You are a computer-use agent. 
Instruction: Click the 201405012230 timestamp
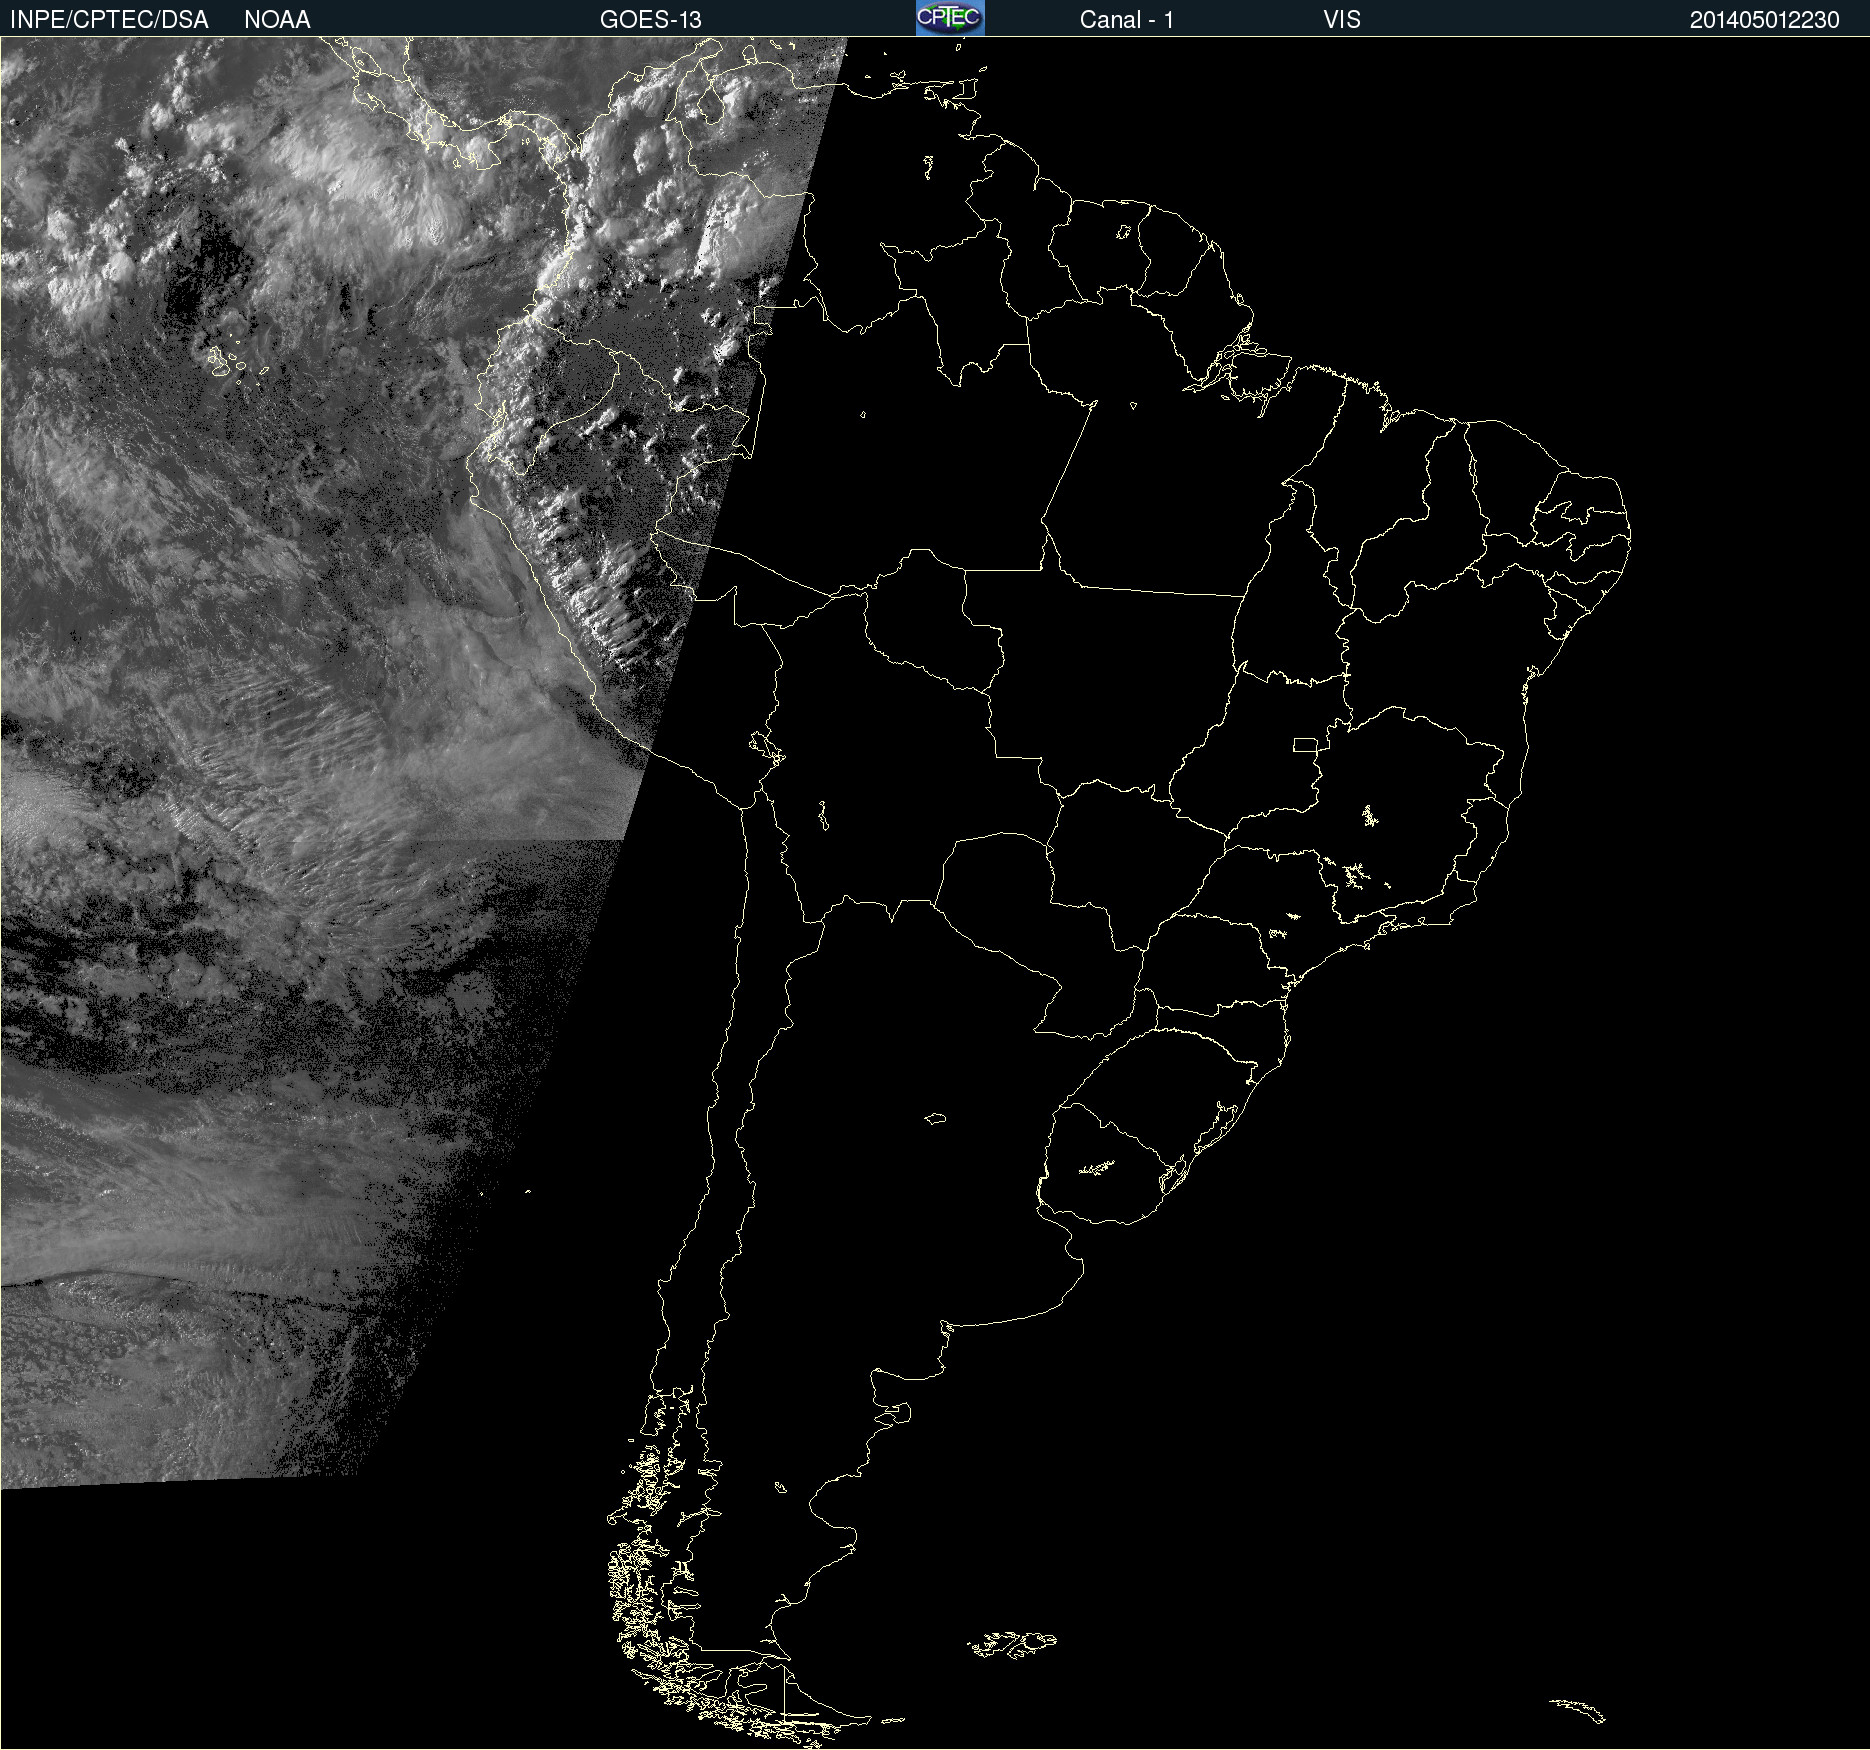pyautogui.click(x=1765, y=20)
